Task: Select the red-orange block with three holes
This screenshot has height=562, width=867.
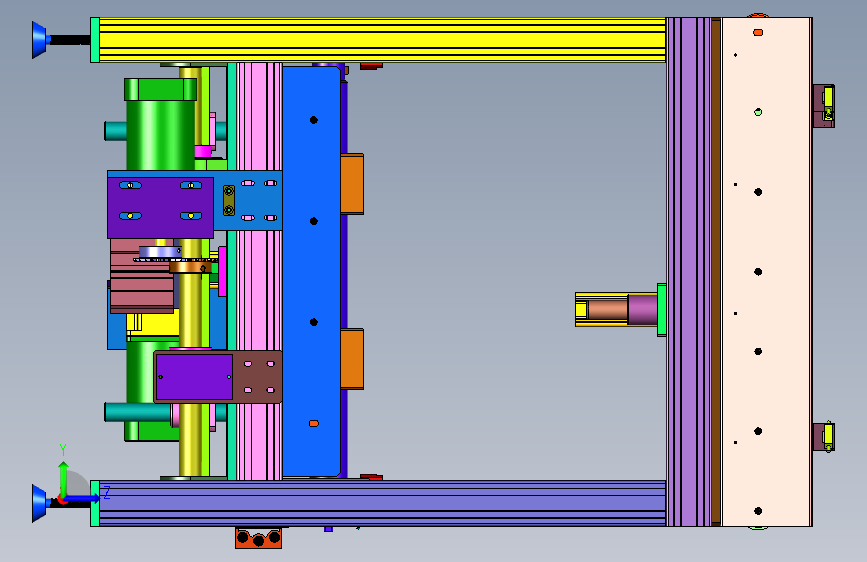Action: (x=258, y=538)
